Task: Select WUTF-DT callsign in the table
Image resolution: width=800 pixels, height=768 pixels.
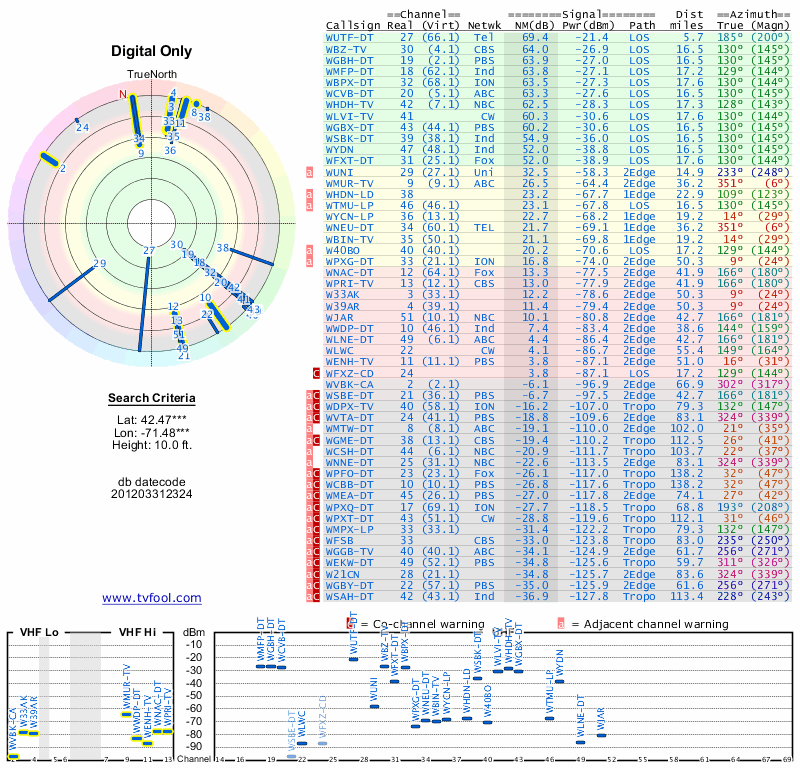Action: point(349,38)
